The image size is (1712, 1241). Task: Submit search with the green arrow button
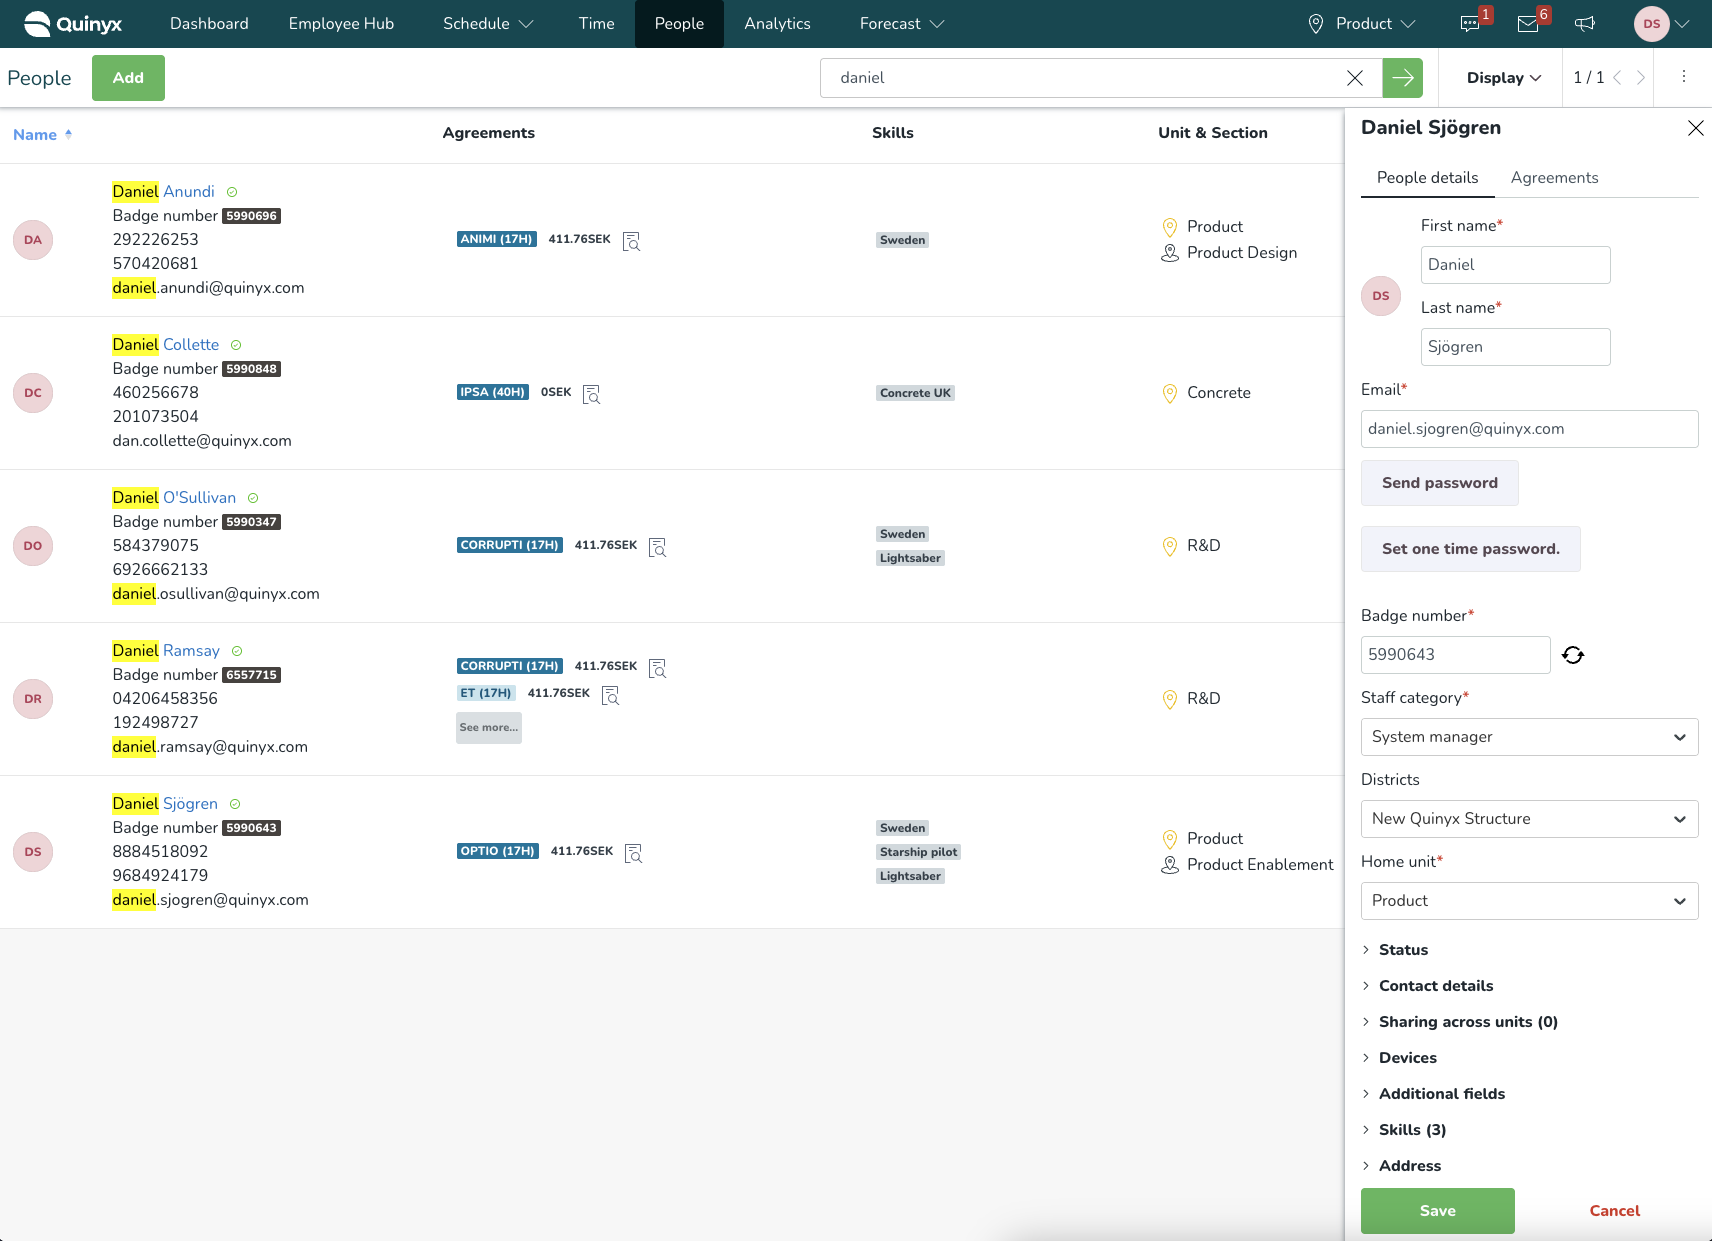[1403, 78]
